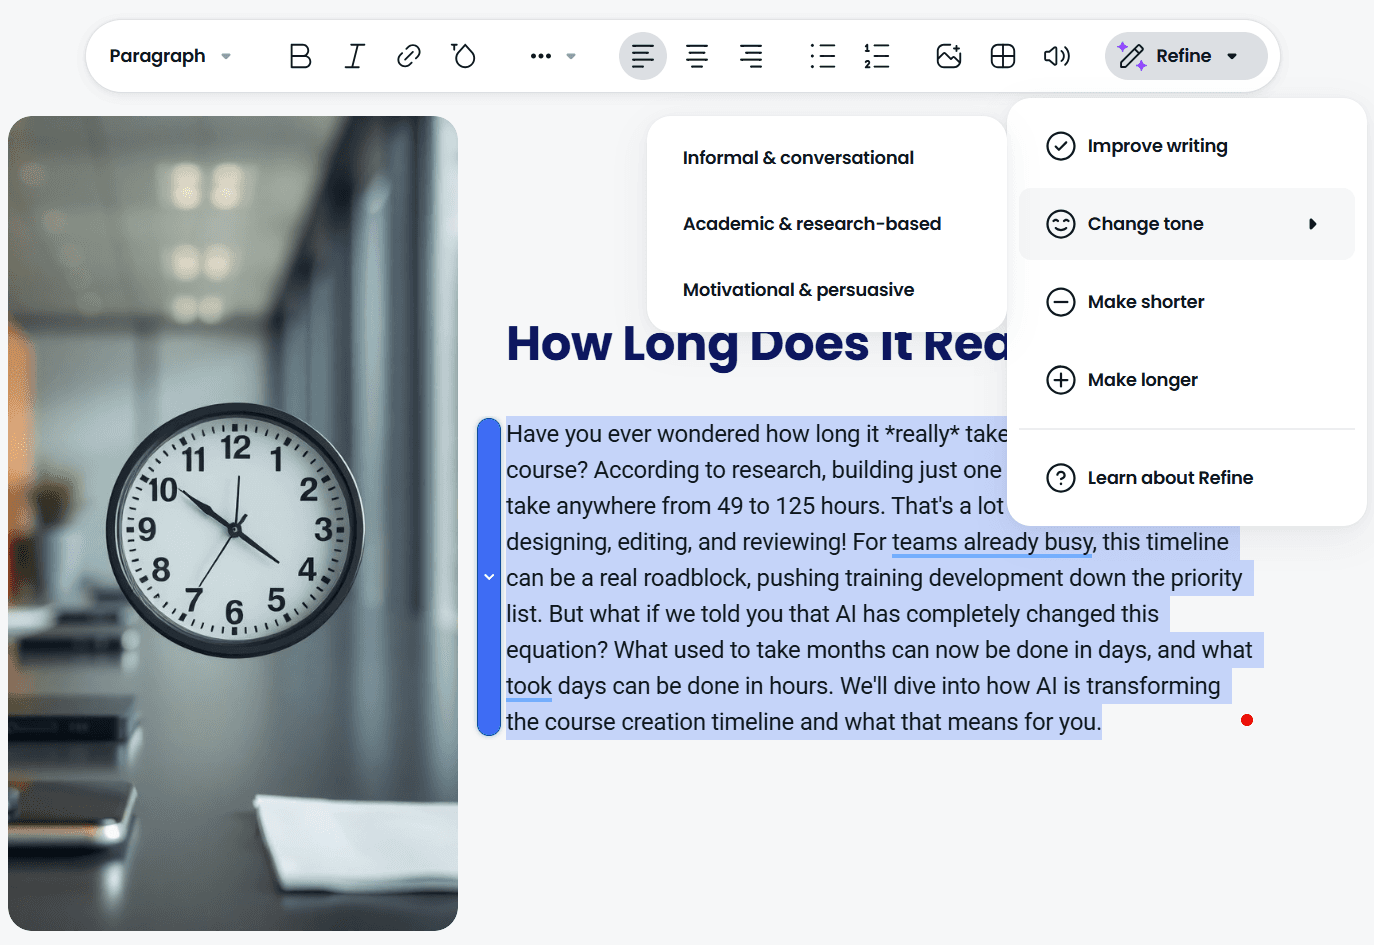Insert a hyperlink using the link icon
The height and width of the screenshot is (945, 1374).
[408, 56]
